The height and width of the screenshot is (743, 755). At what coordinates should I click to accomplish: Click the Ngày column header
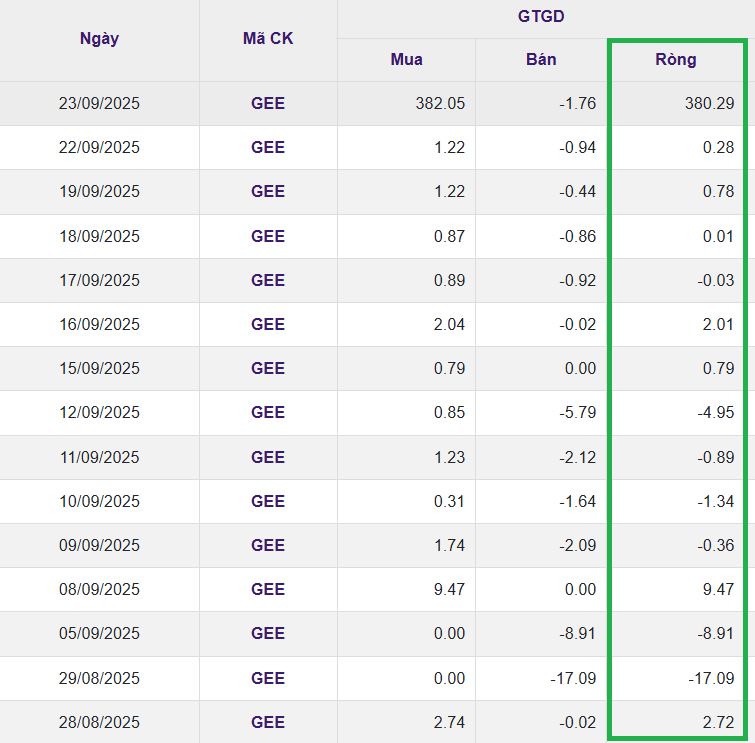pyautogui.click(x=99, y=39)
